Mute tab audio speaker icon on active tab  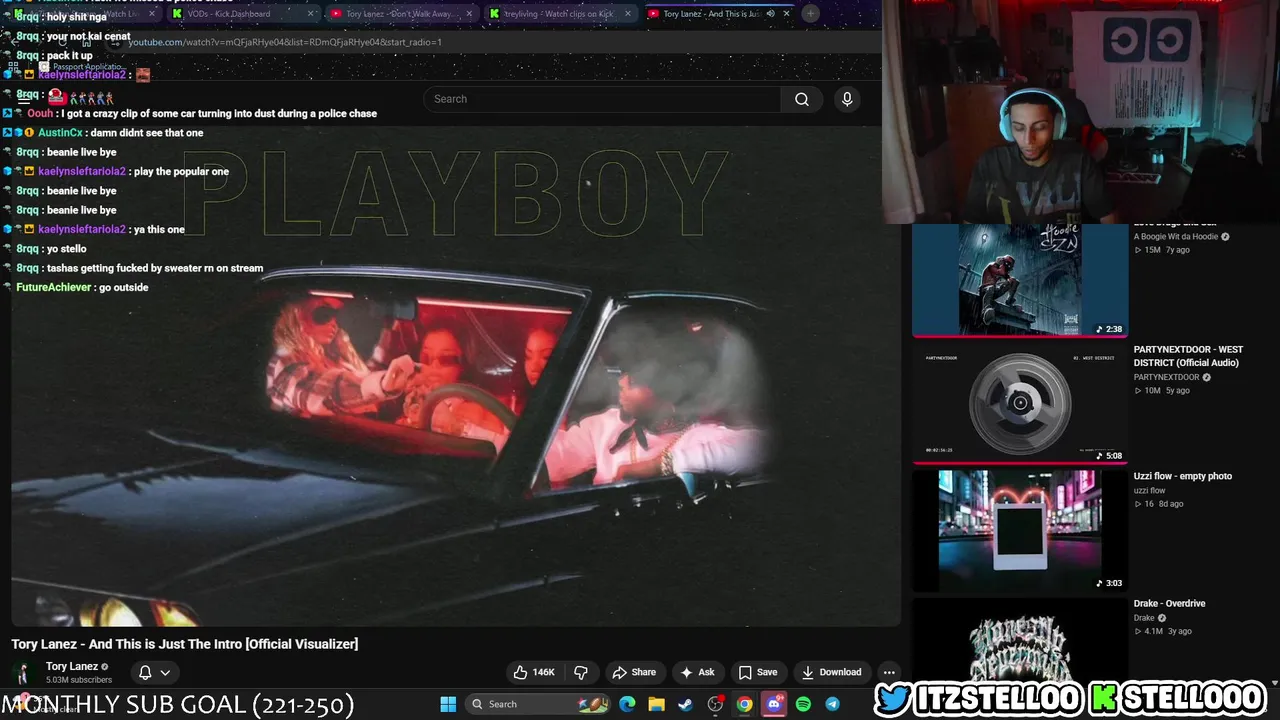tap(770, 14)
